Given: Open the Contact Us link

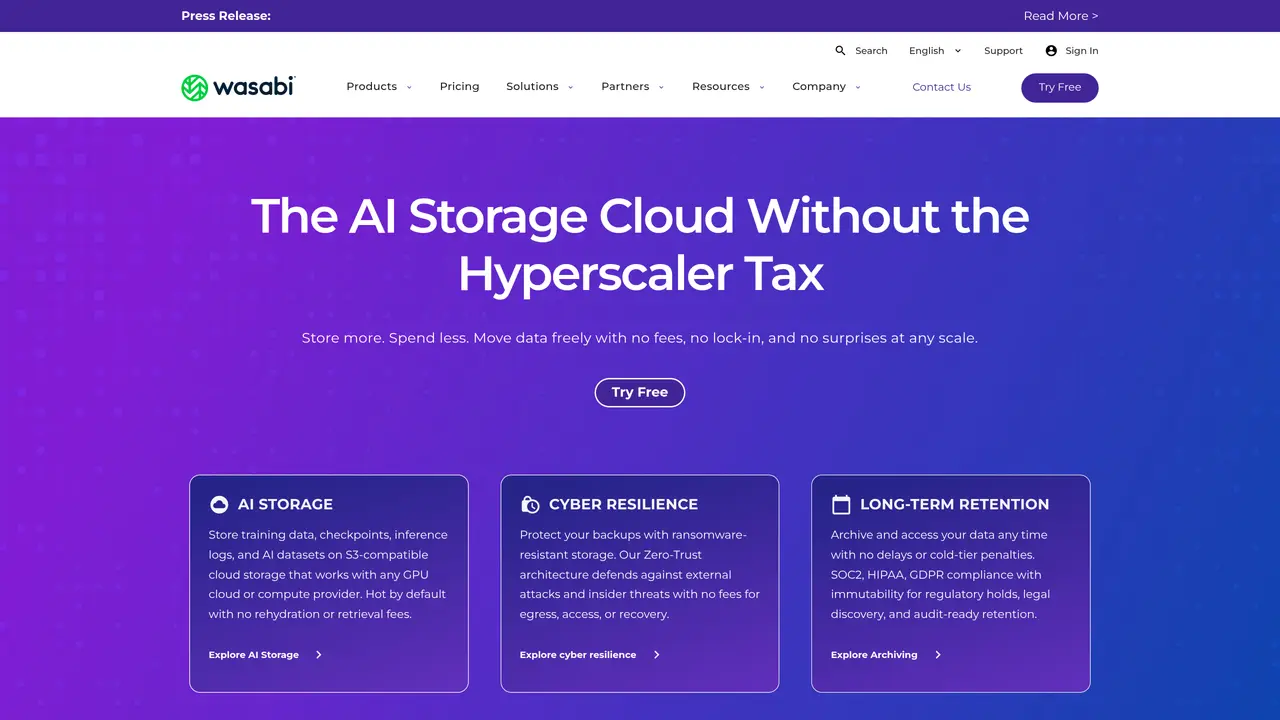Looking at the screenshot, I should click(x=942, y=87).
